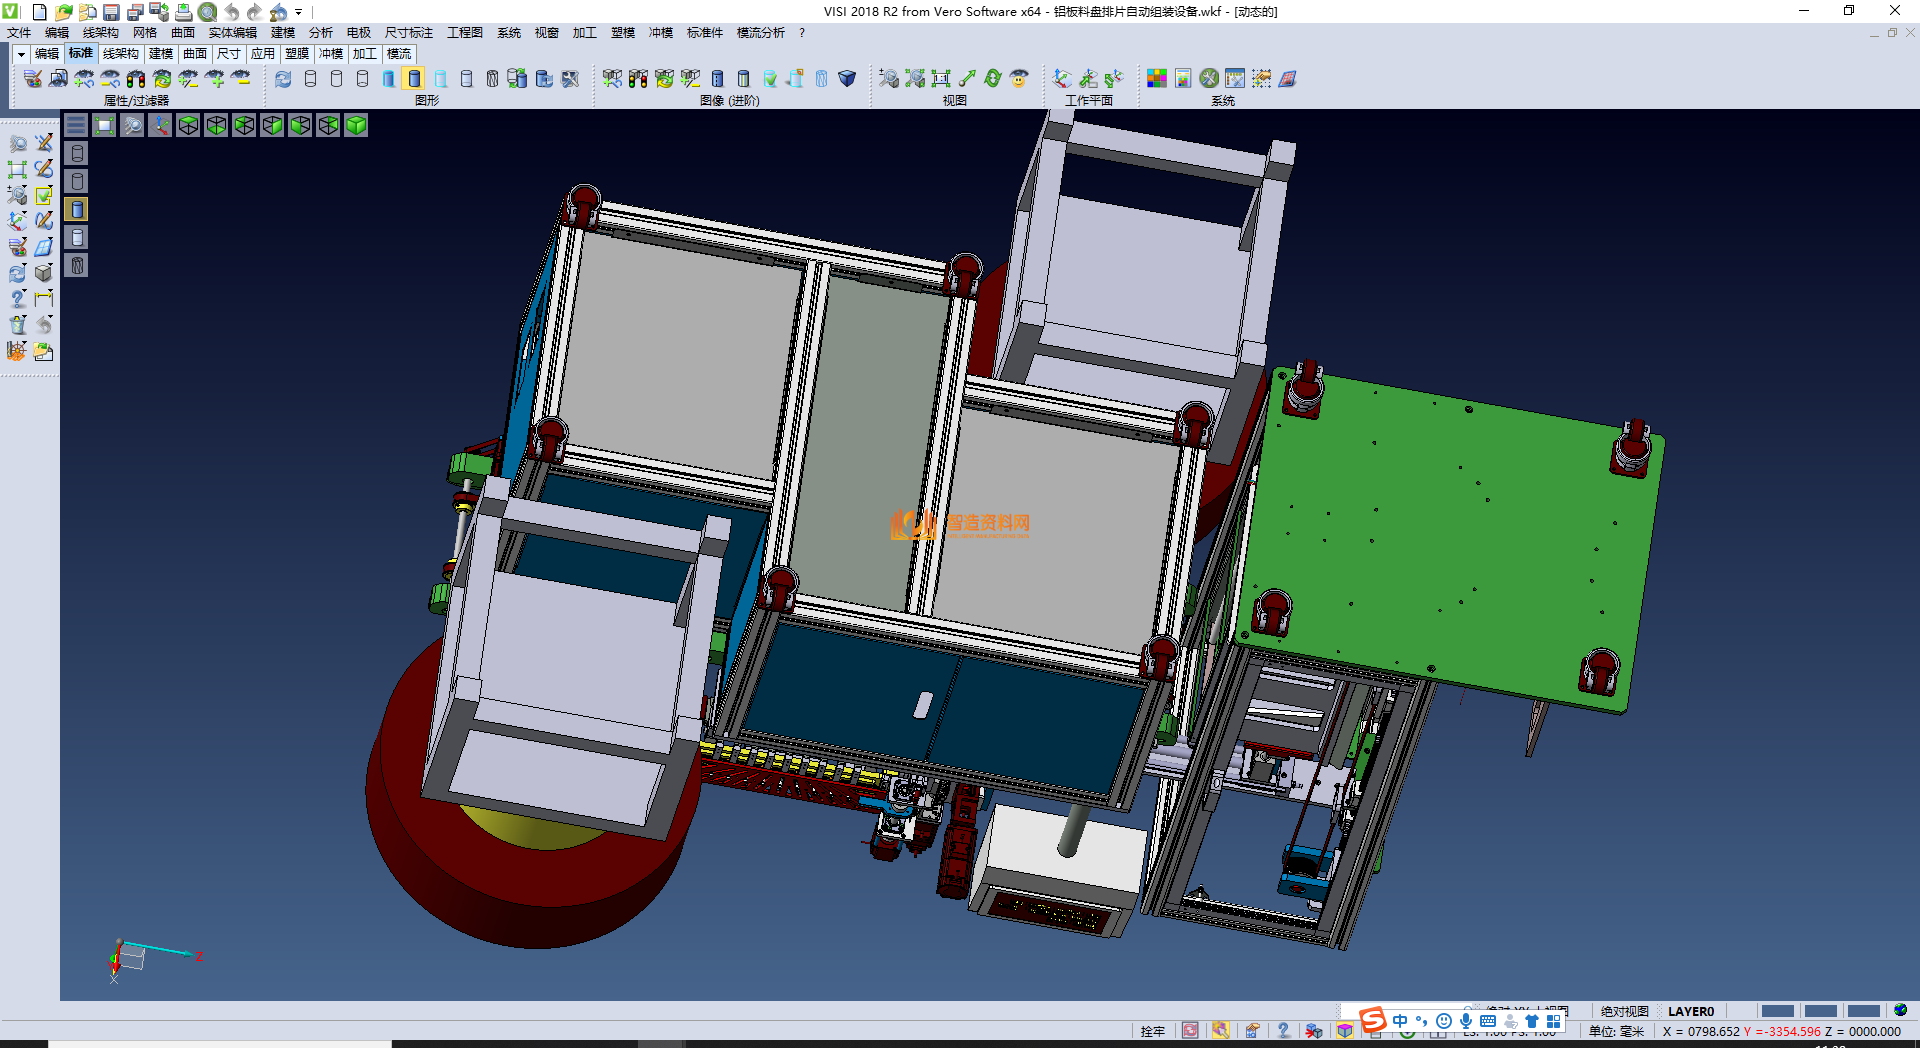The width and height of the screenshot is (1920, 1048).
Task: Toggle the highlighted shaded cylinder display mode
Action: pyautogui.click(x=414, y=79)
